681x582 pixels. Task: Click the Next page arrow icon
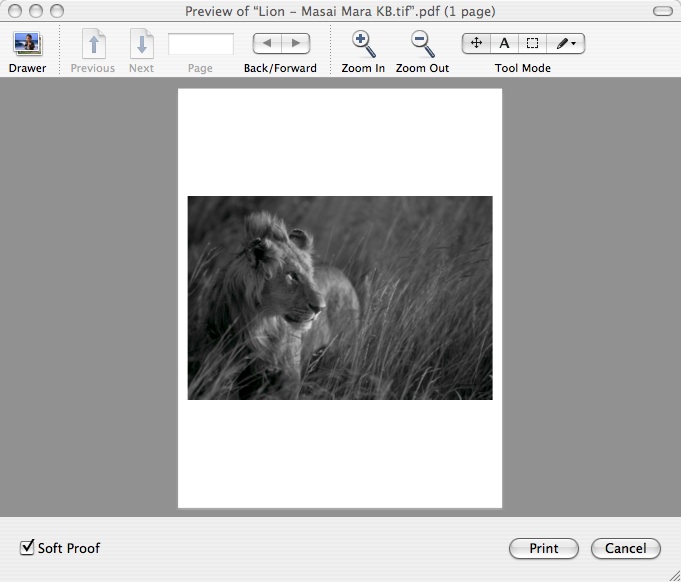click(141, 45)
